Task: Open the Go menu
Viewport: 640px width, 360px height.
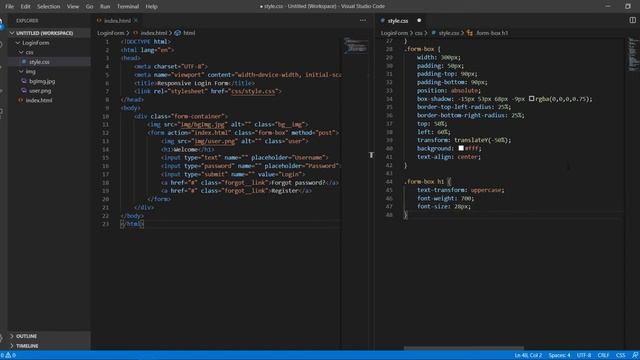Action: tap(89, 6)
